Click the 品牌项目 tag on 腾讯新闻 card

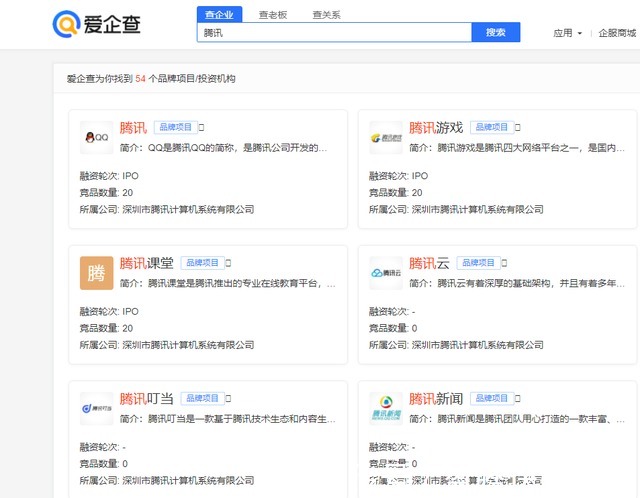coord(492,398)
